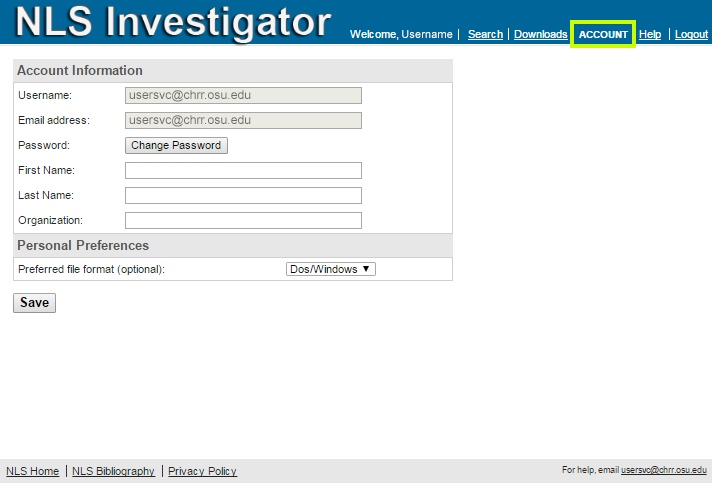Open the Search page link
The width and height of the screenshot is (712, 484).
(x=485, y=35)
